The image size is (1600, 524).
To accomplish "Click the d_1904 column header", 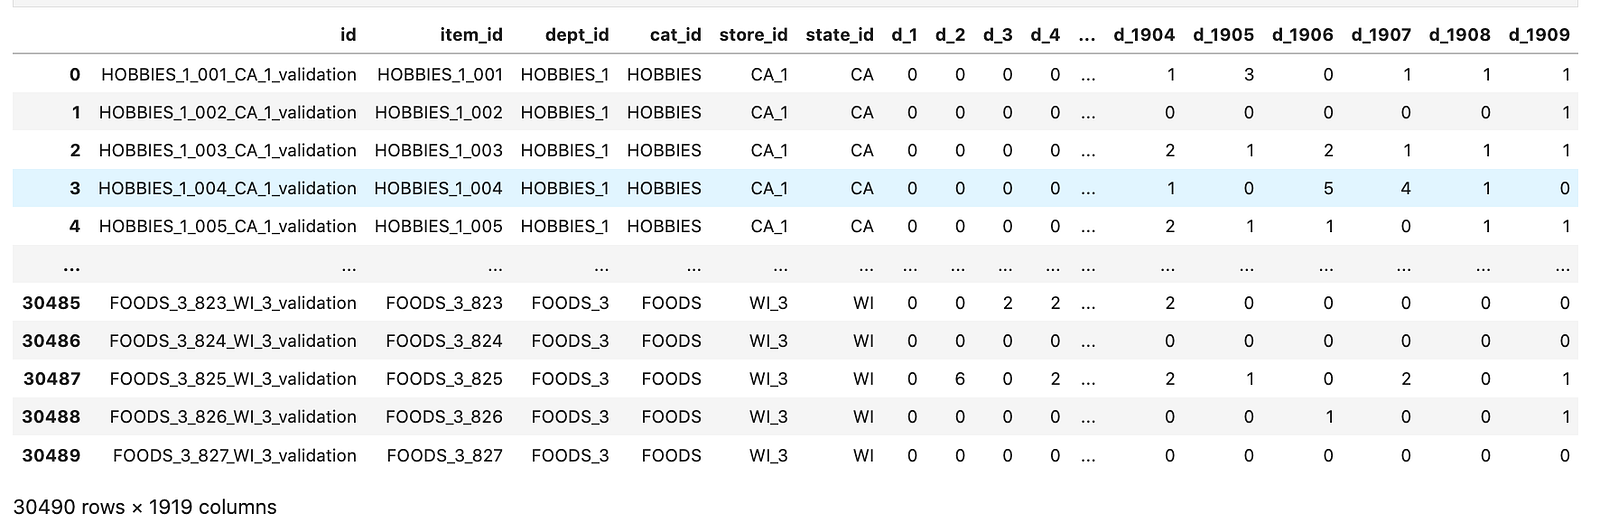I will click(x=1144, y=35).
